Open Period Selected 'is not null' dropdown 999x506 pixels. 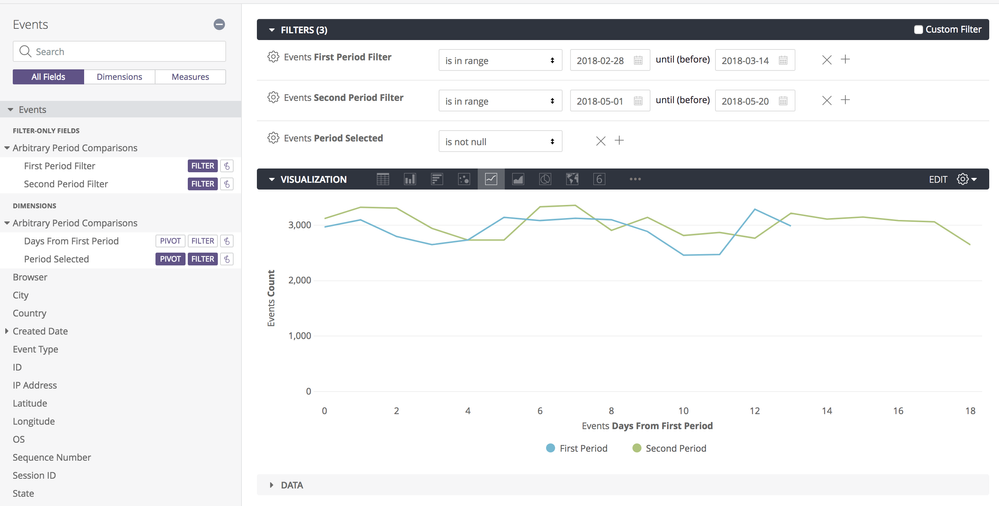point(500,141)
